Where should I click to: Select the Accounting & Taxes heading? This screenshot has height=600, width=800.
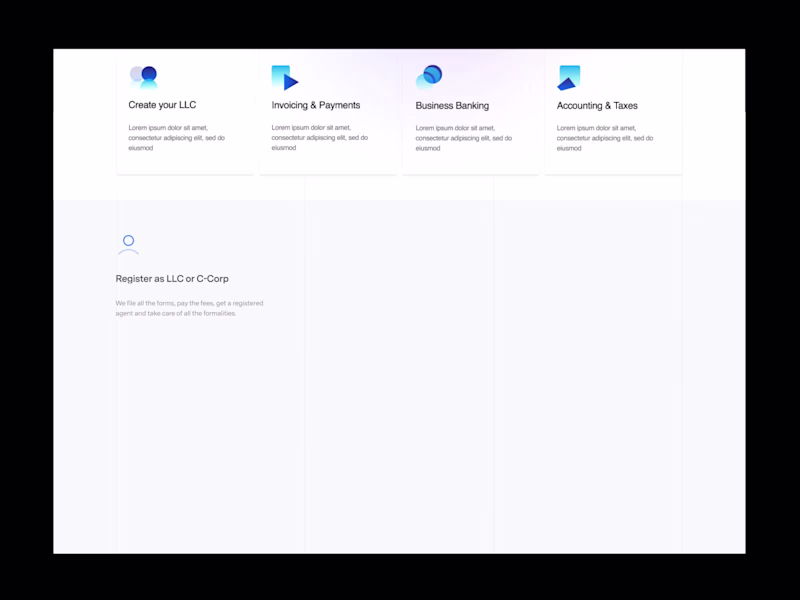(x=597, y=106)
